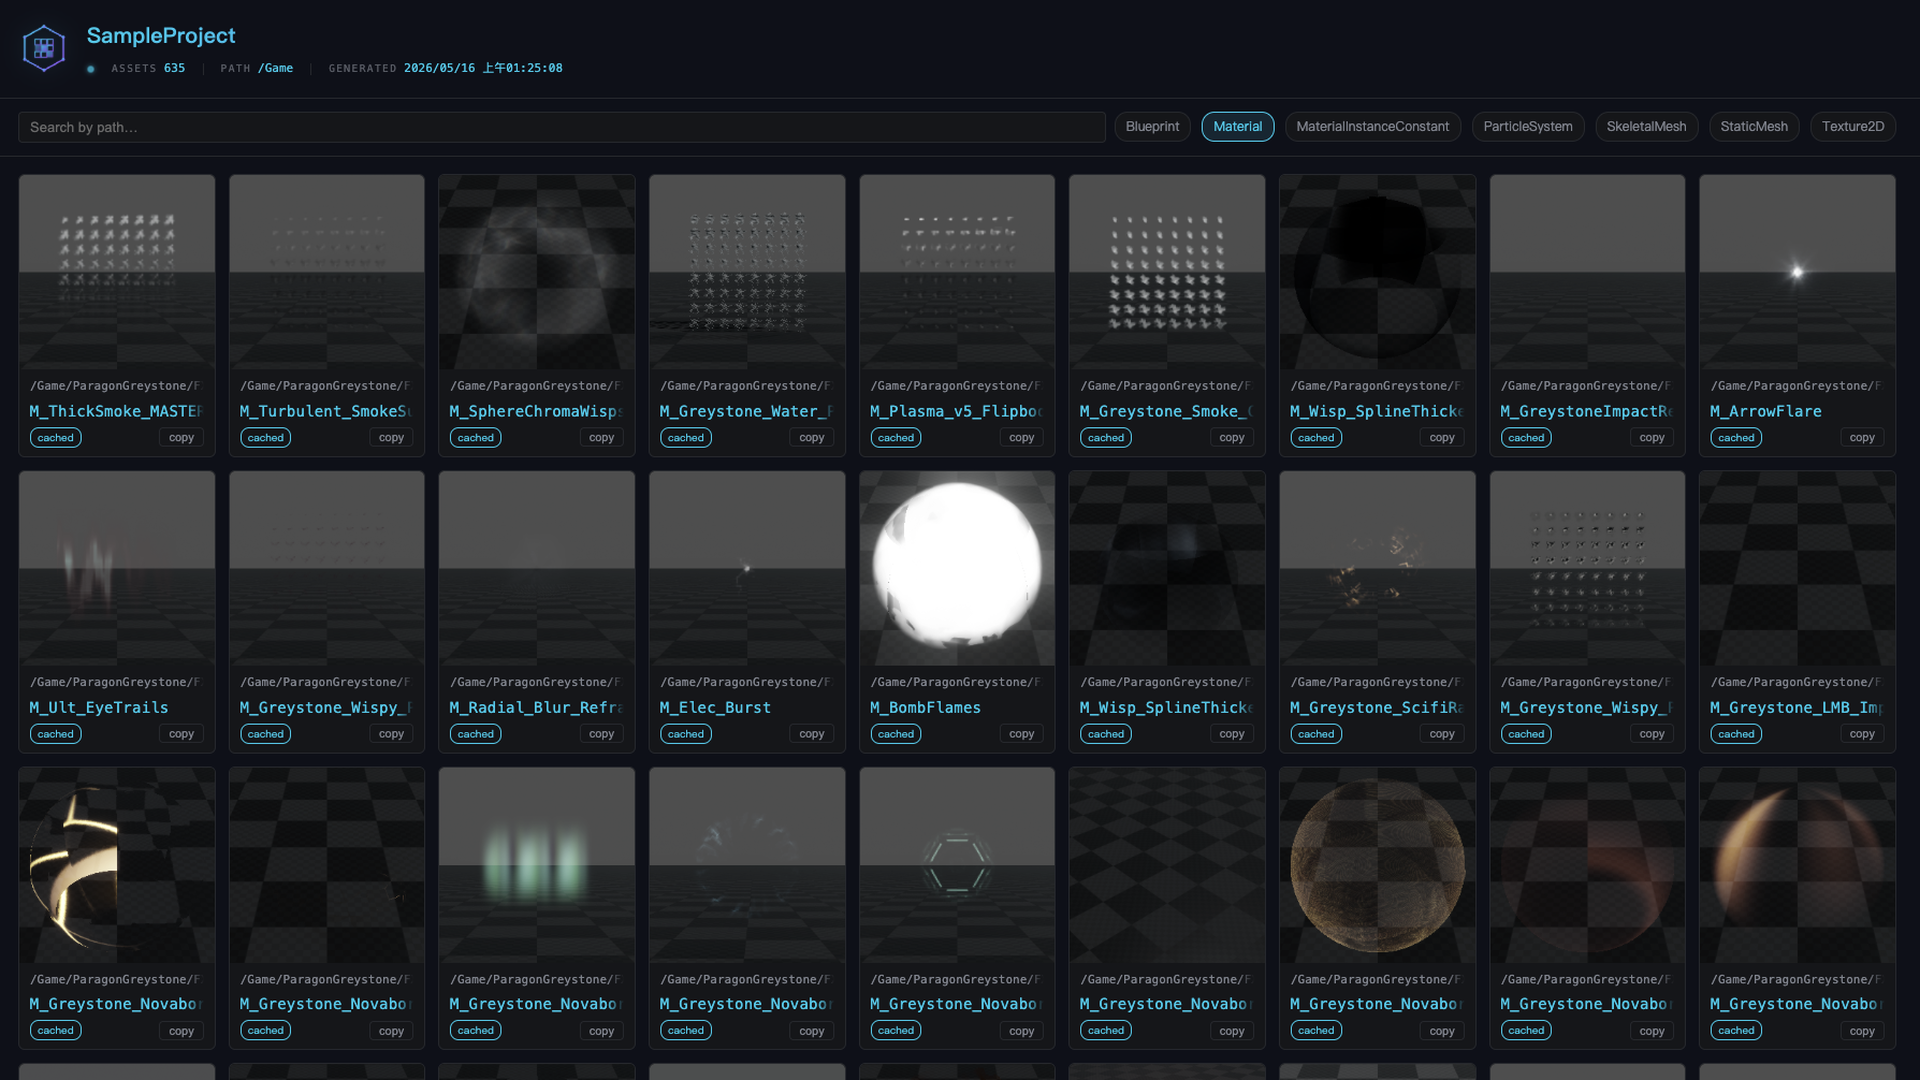
Task: Select the M_BombFlames name text
Action: (925, 707)
